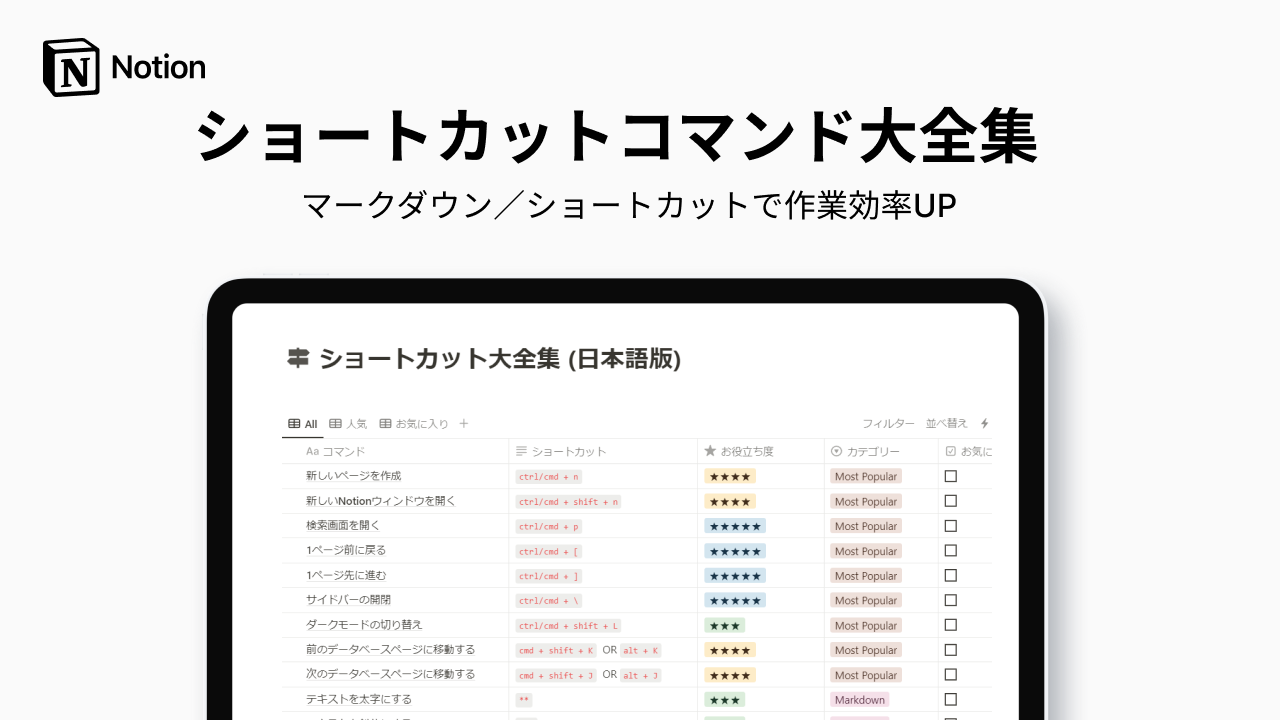Click the ctrl/cmd + [ shortcut cell
This screenshot has width=1280, height=720.
[549, 552]
